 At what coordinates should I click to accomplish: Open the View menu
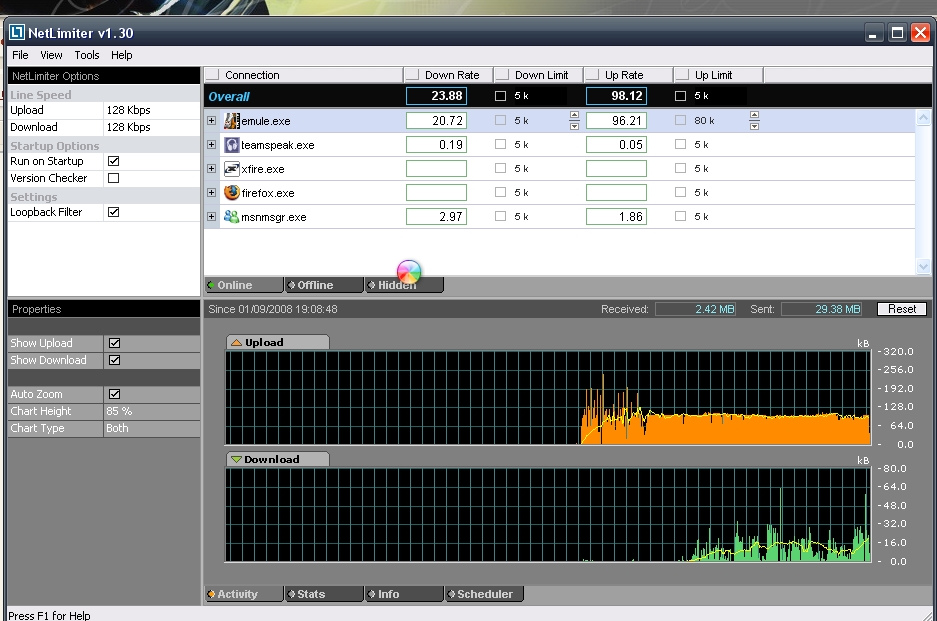coord(51,55)
